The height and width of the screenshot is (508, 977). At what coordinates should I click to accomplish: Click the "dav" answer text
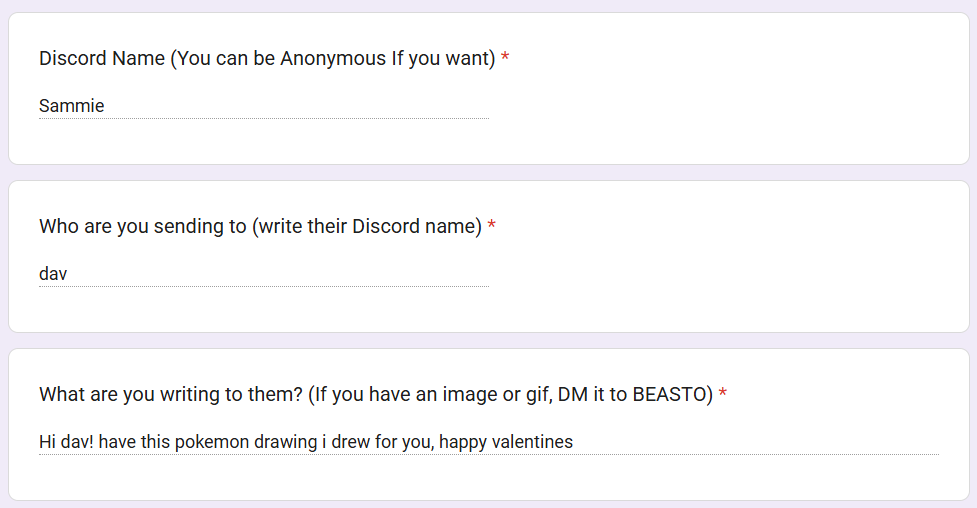53,273
